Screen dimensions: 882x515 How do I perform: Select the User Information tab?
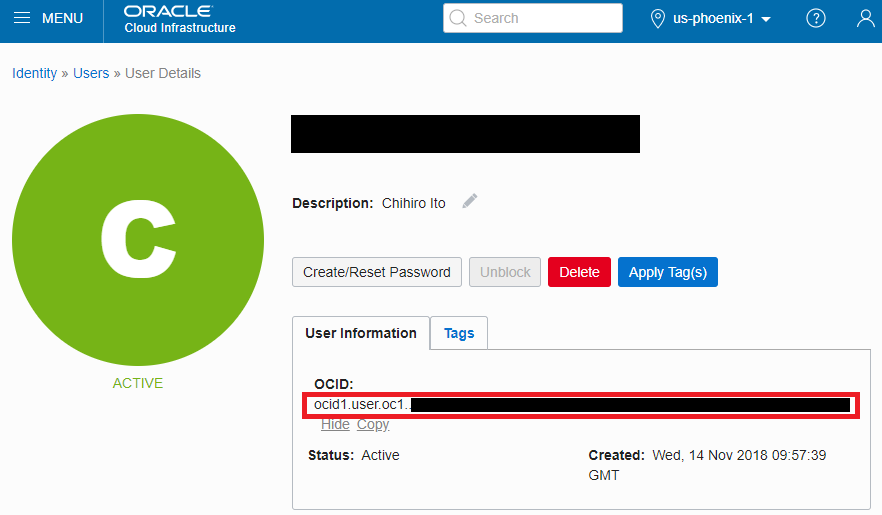(x=361, y=333)
